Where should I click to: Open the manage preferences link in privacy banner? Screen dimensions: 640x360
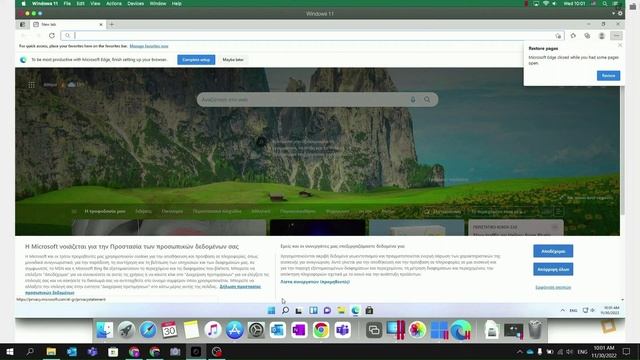(553, 287)
